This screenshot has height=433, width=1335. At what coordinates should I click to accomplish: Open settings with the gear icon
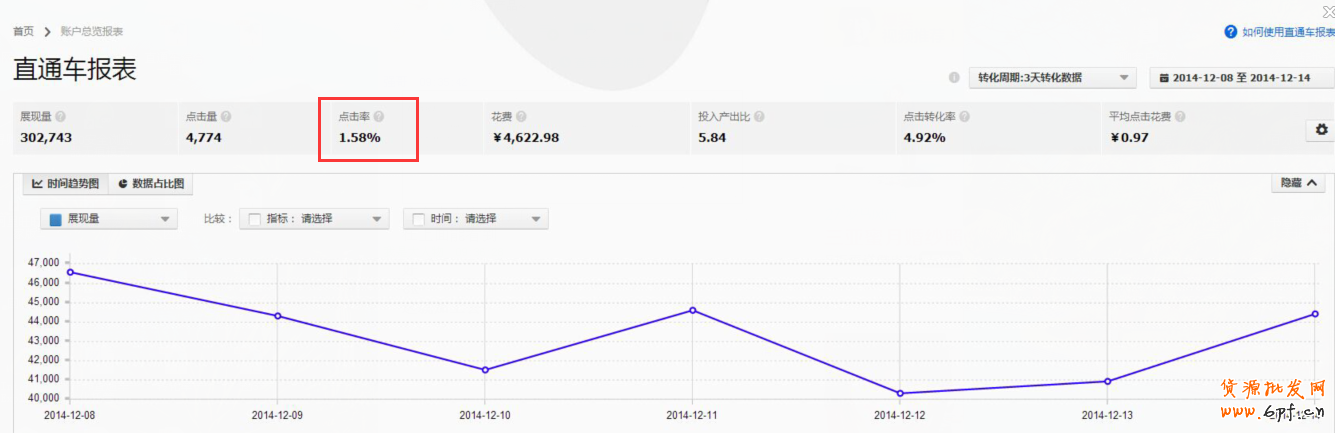pos(1321,130)
